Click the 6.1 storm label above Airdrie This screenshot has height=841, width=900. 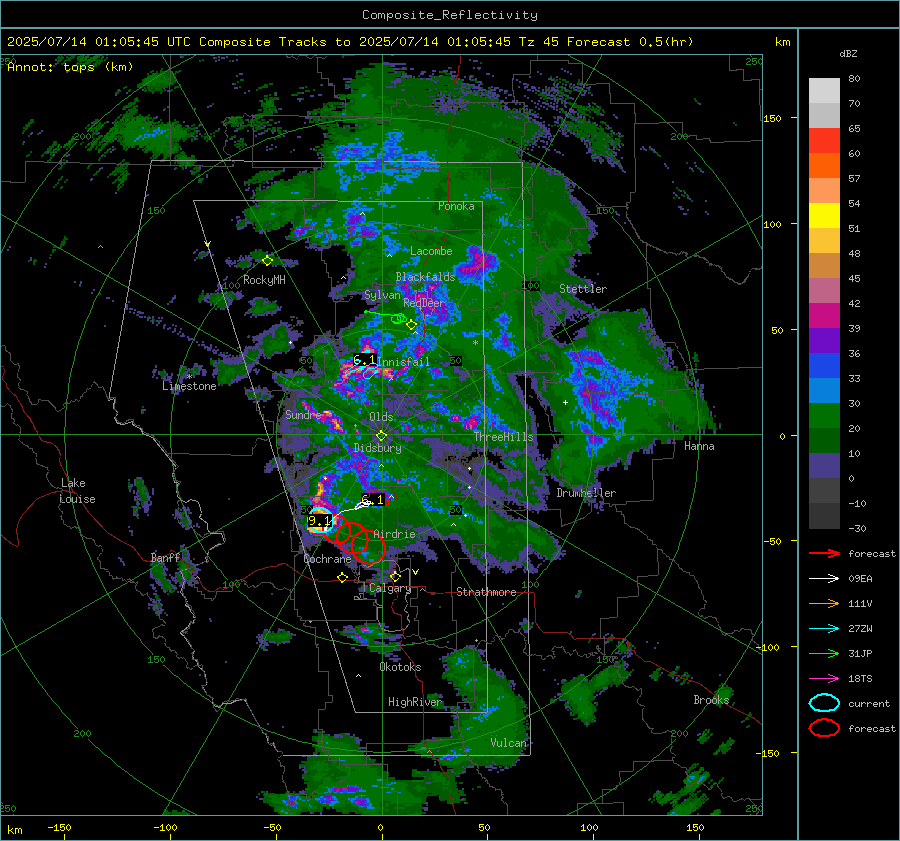[373, 499]
